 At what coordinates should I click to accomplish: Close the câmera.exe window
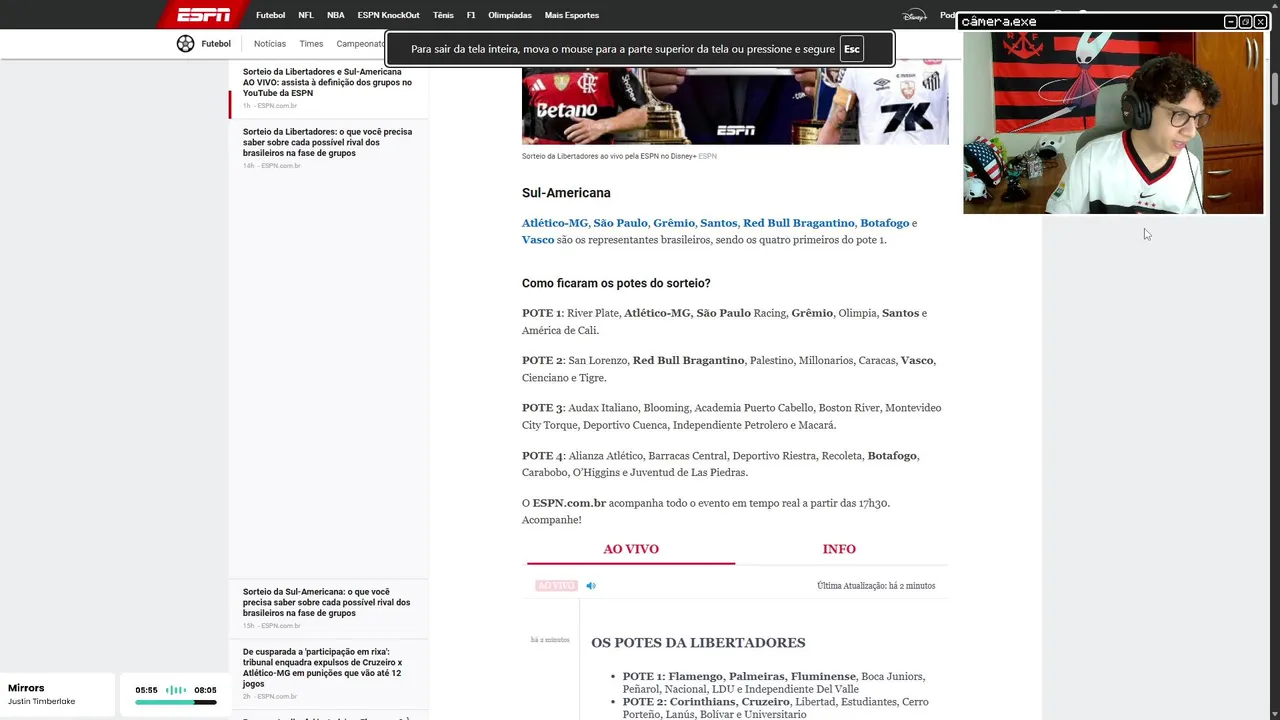coord(1260,21)
